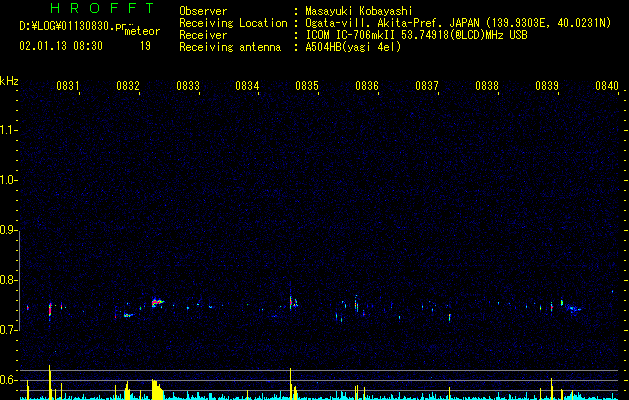Viewport: 629px width, 400px height.
Task: Select the Ogata-vill. Akita-Pref. JAPAN location text
Action: point(458,23)
